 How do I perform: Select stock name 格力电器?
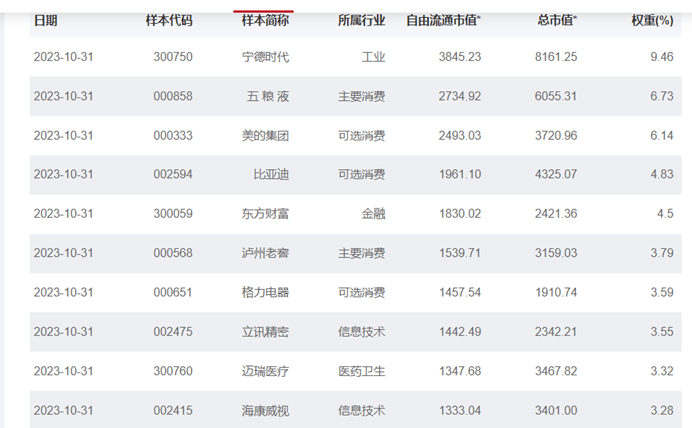click(x=265, y=292)
